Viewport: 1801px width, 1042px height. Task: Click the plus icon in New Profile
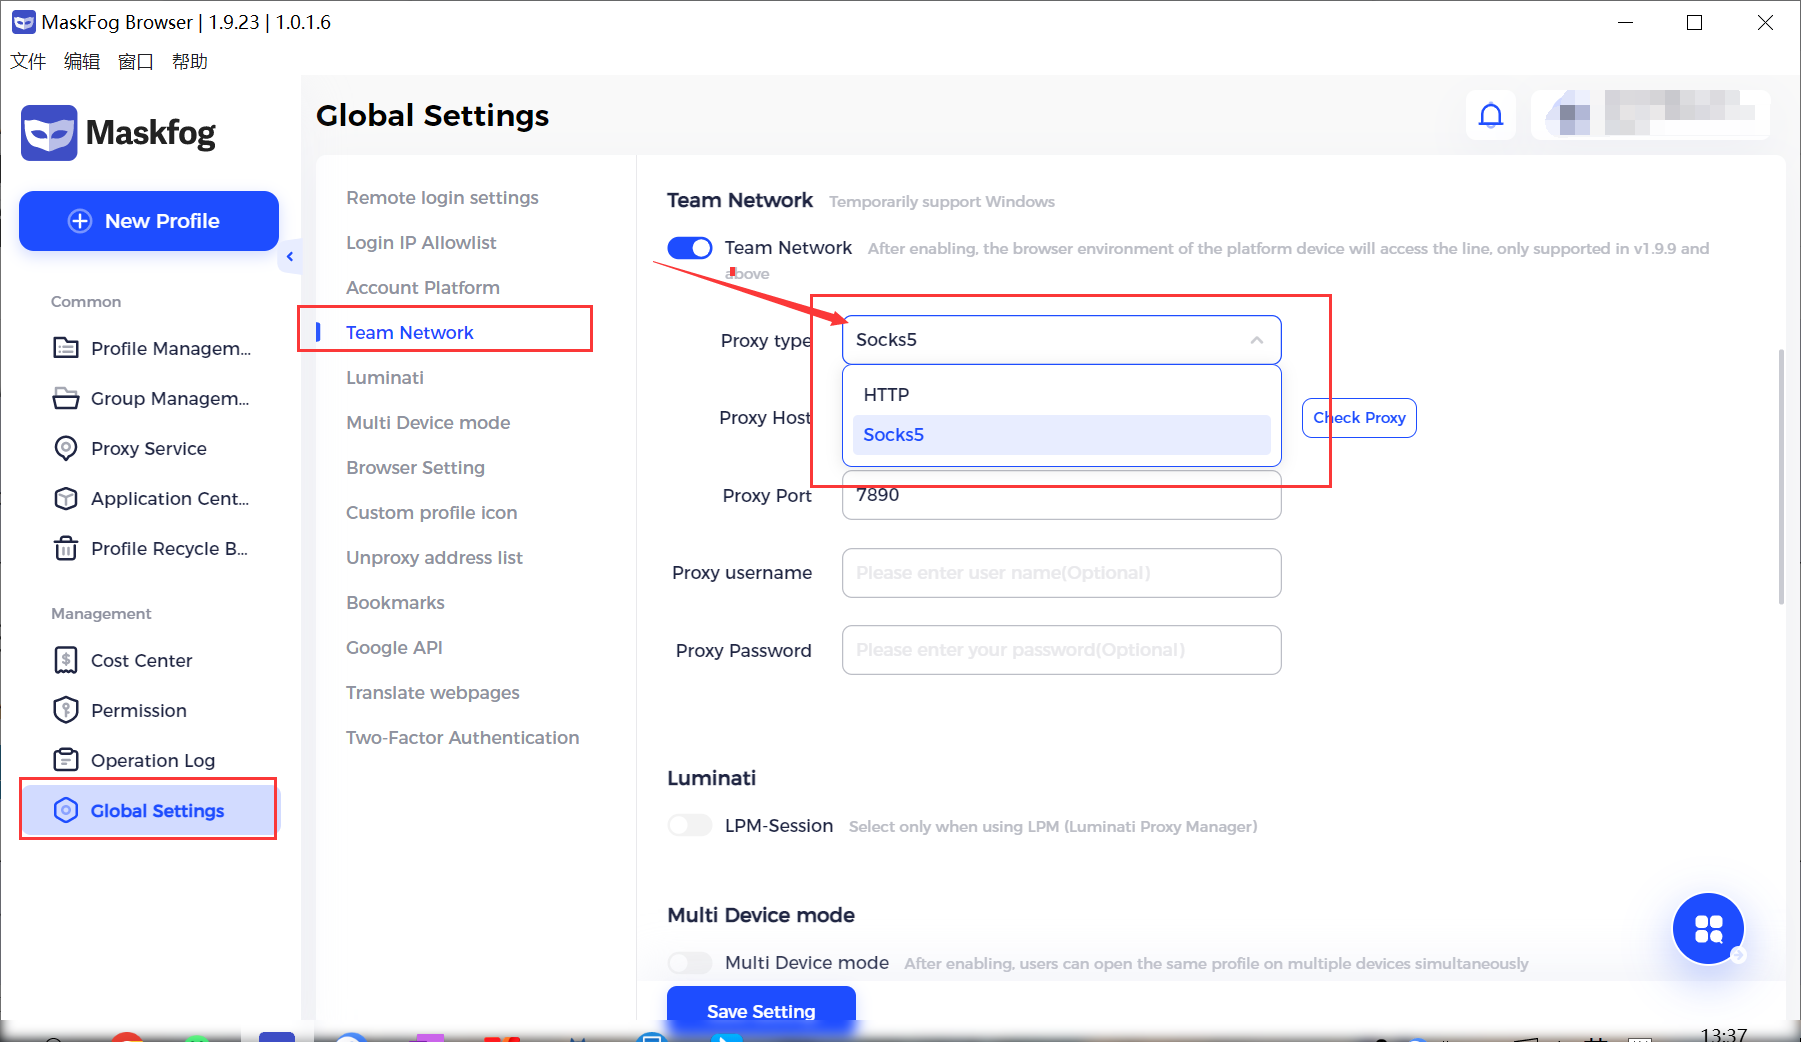80,221
